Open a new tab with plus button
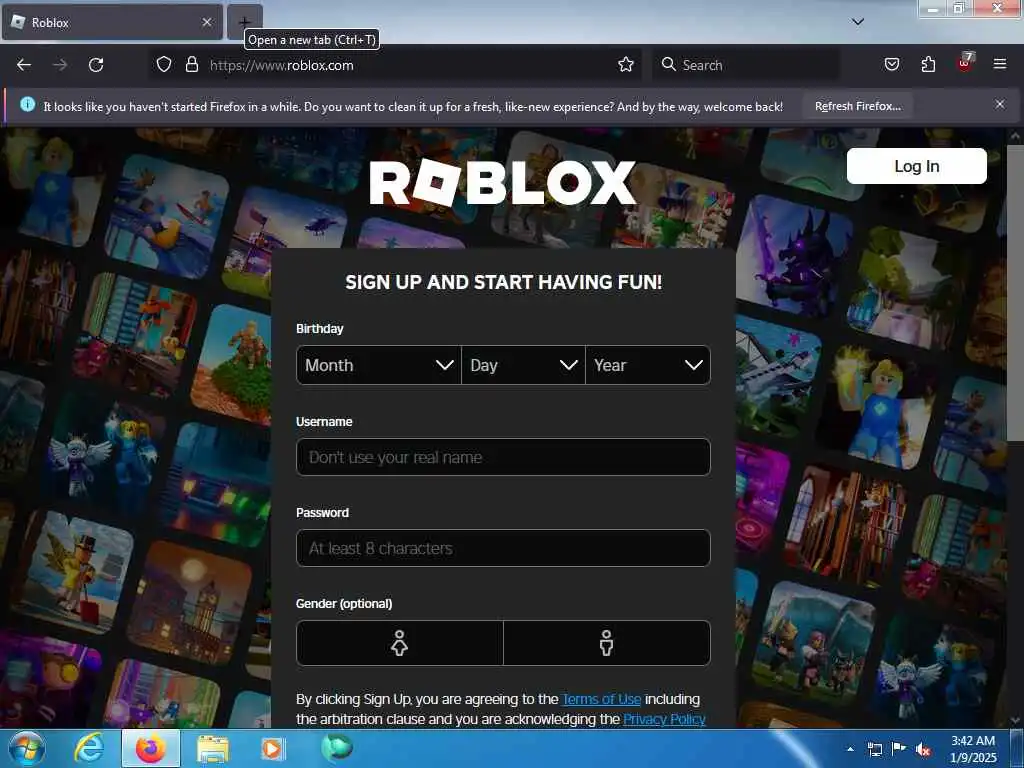 (244, 22)
